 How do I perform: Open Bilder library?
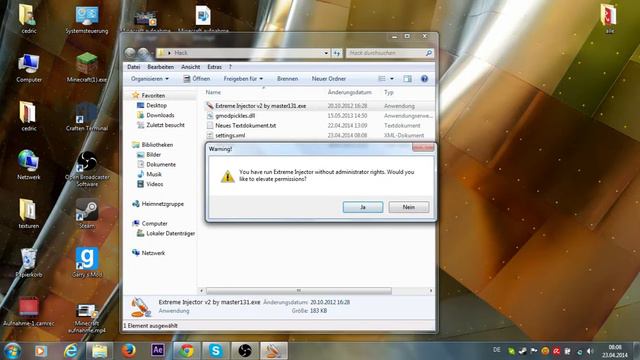click(153, 155)
